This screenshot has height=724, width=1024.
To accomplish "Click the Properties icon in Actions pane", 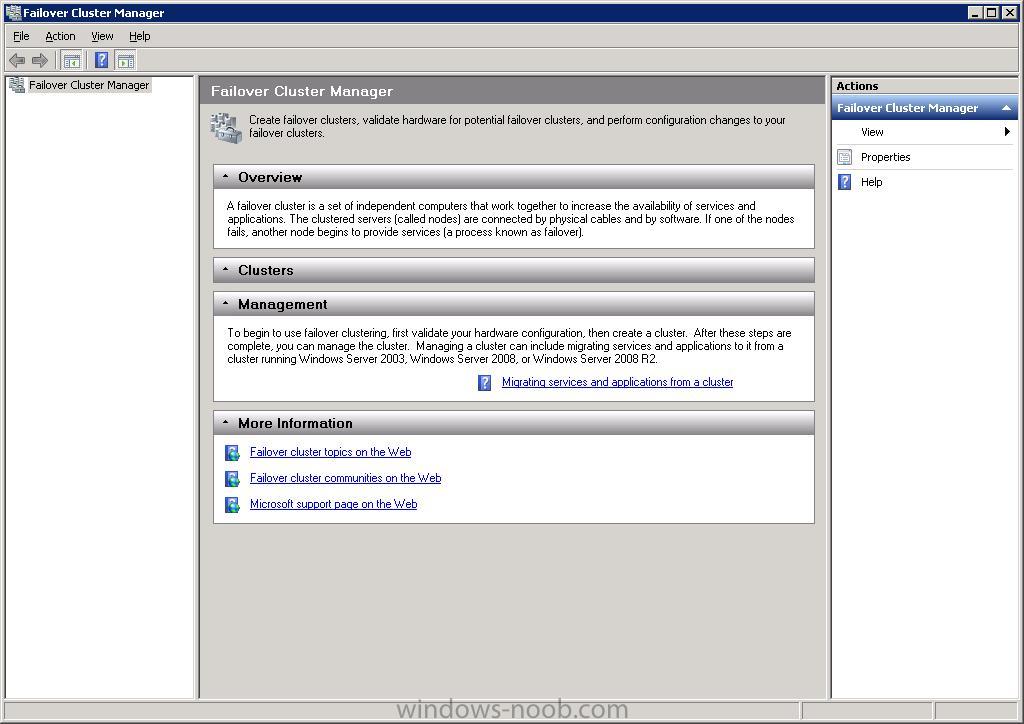I will [844, 157].
